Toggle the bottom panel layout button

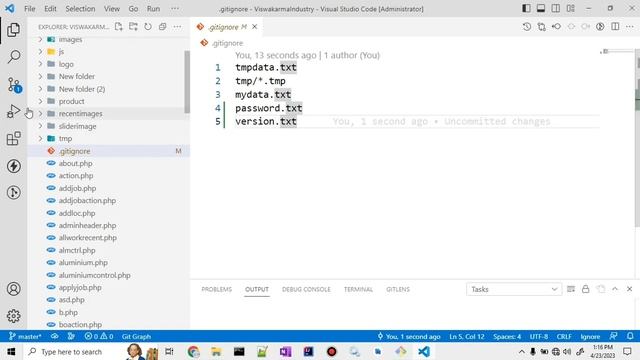click(x=541, y=9)
